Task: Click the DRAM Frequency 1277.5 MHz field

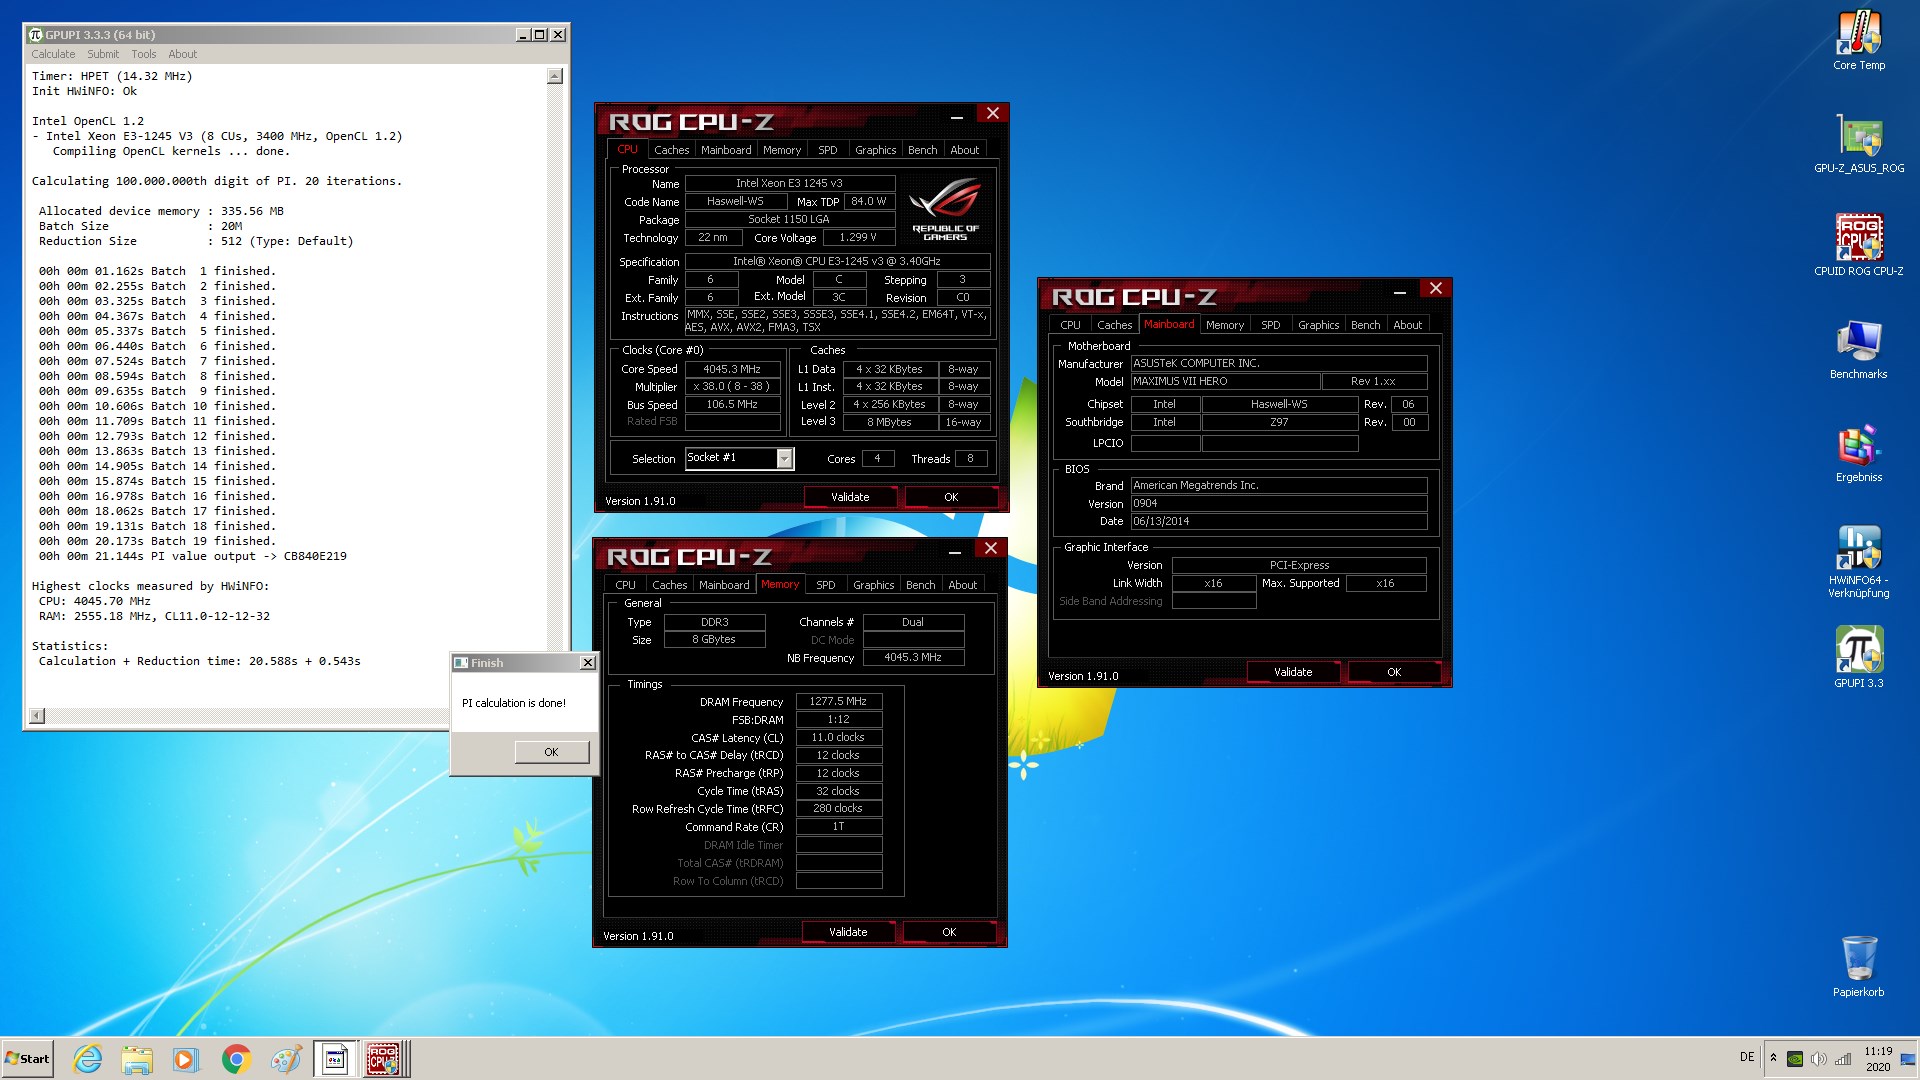Action: [838, 702]
